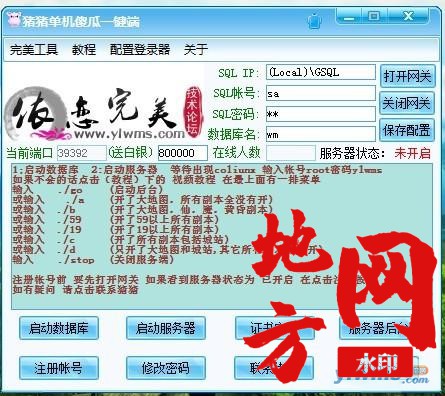Click 注册帐号 button

59,368
